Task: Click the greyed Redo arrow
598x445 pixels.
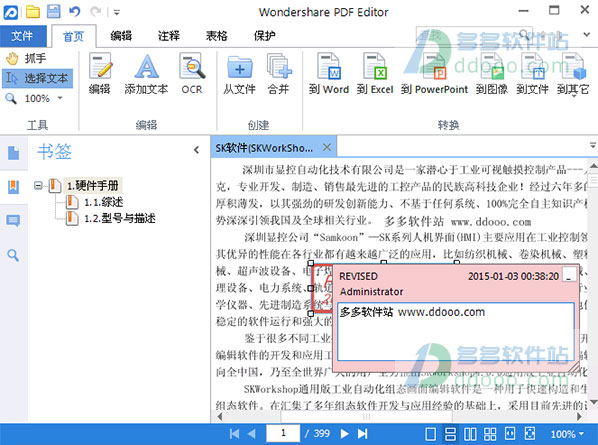Action: pos(95,12)
